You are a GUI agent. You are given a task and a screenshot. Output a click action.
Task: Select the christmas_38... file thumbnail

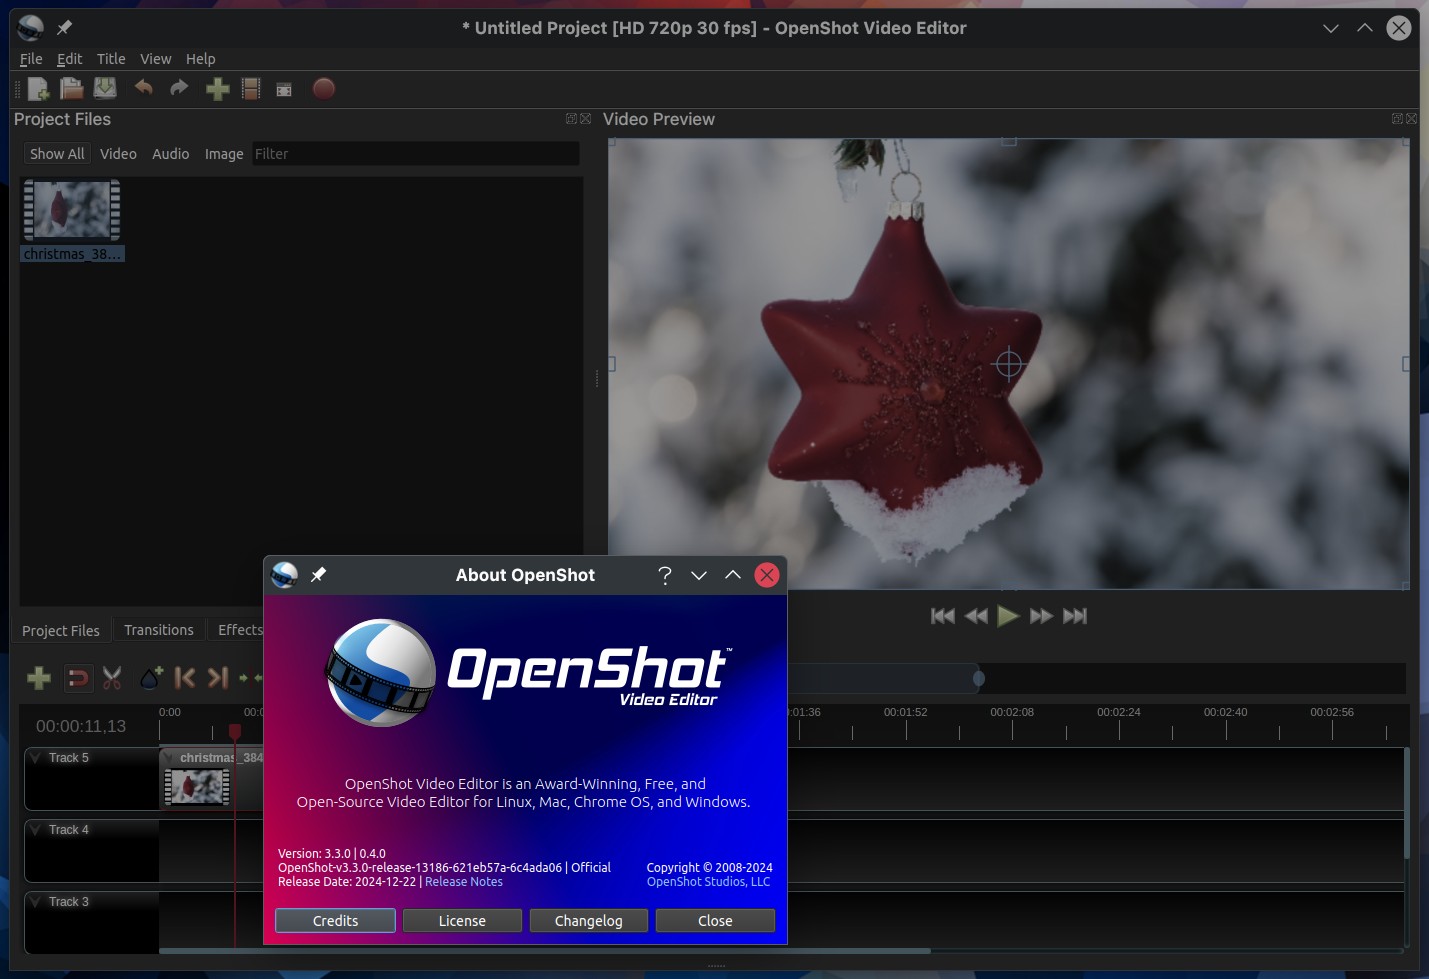(72, 220)
